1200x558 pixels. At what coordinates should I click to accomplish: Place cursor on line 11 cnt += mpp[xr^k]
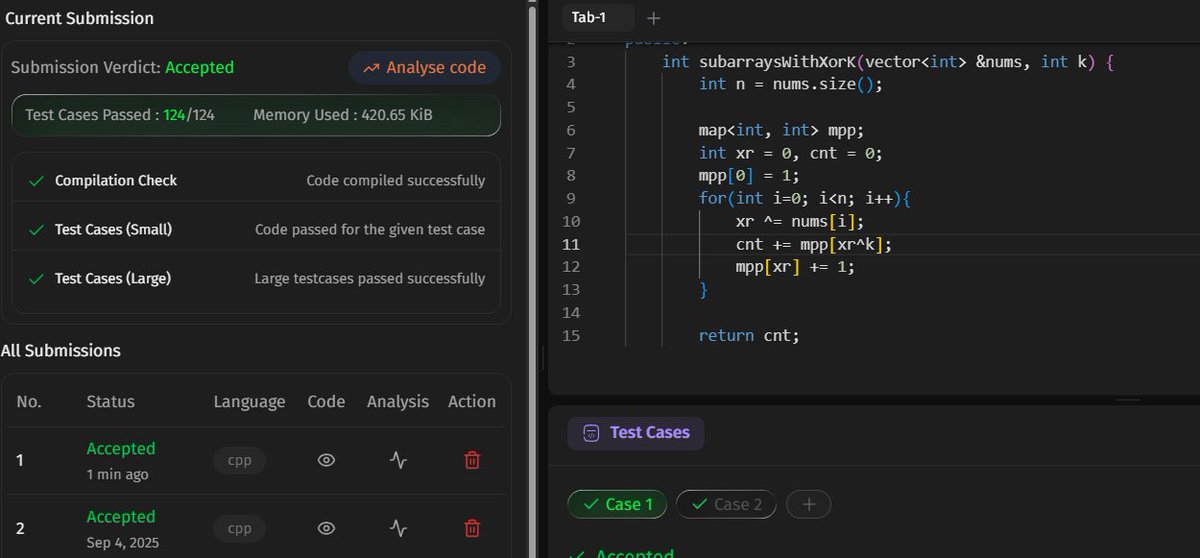(x=813, y=244)
